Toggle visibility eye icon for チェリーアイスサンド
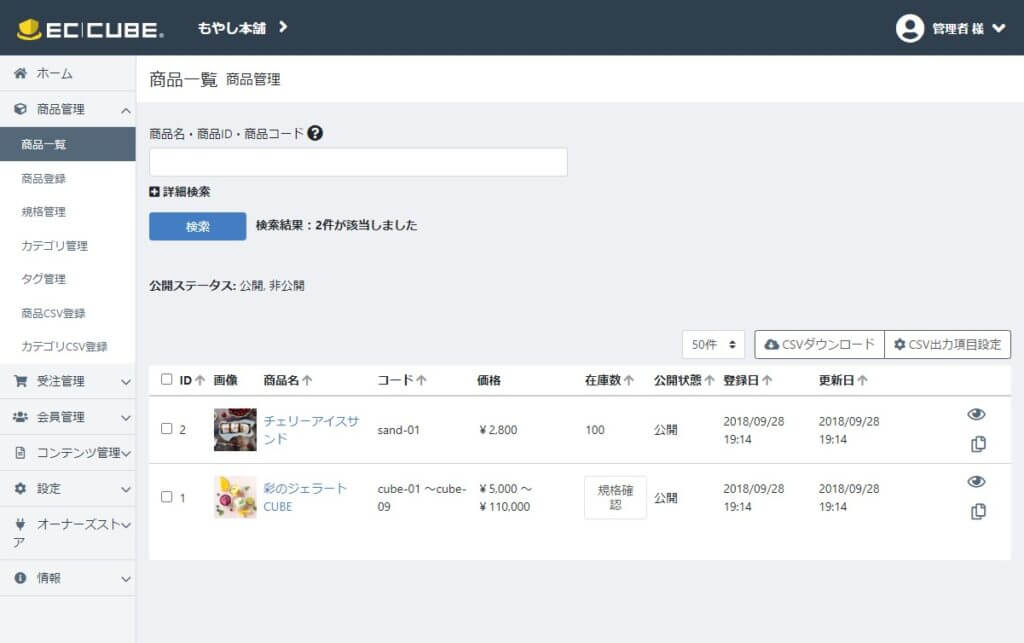This screenshot has width=1024, height=643. coord(977,414)
